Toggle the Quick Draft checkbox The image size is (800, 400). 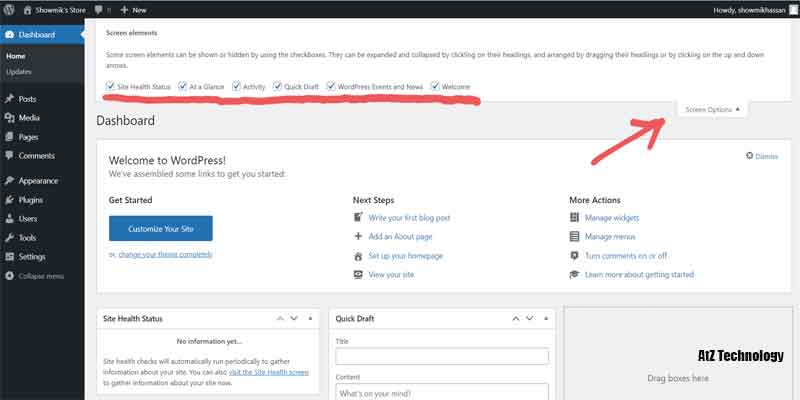coord(277,87)
